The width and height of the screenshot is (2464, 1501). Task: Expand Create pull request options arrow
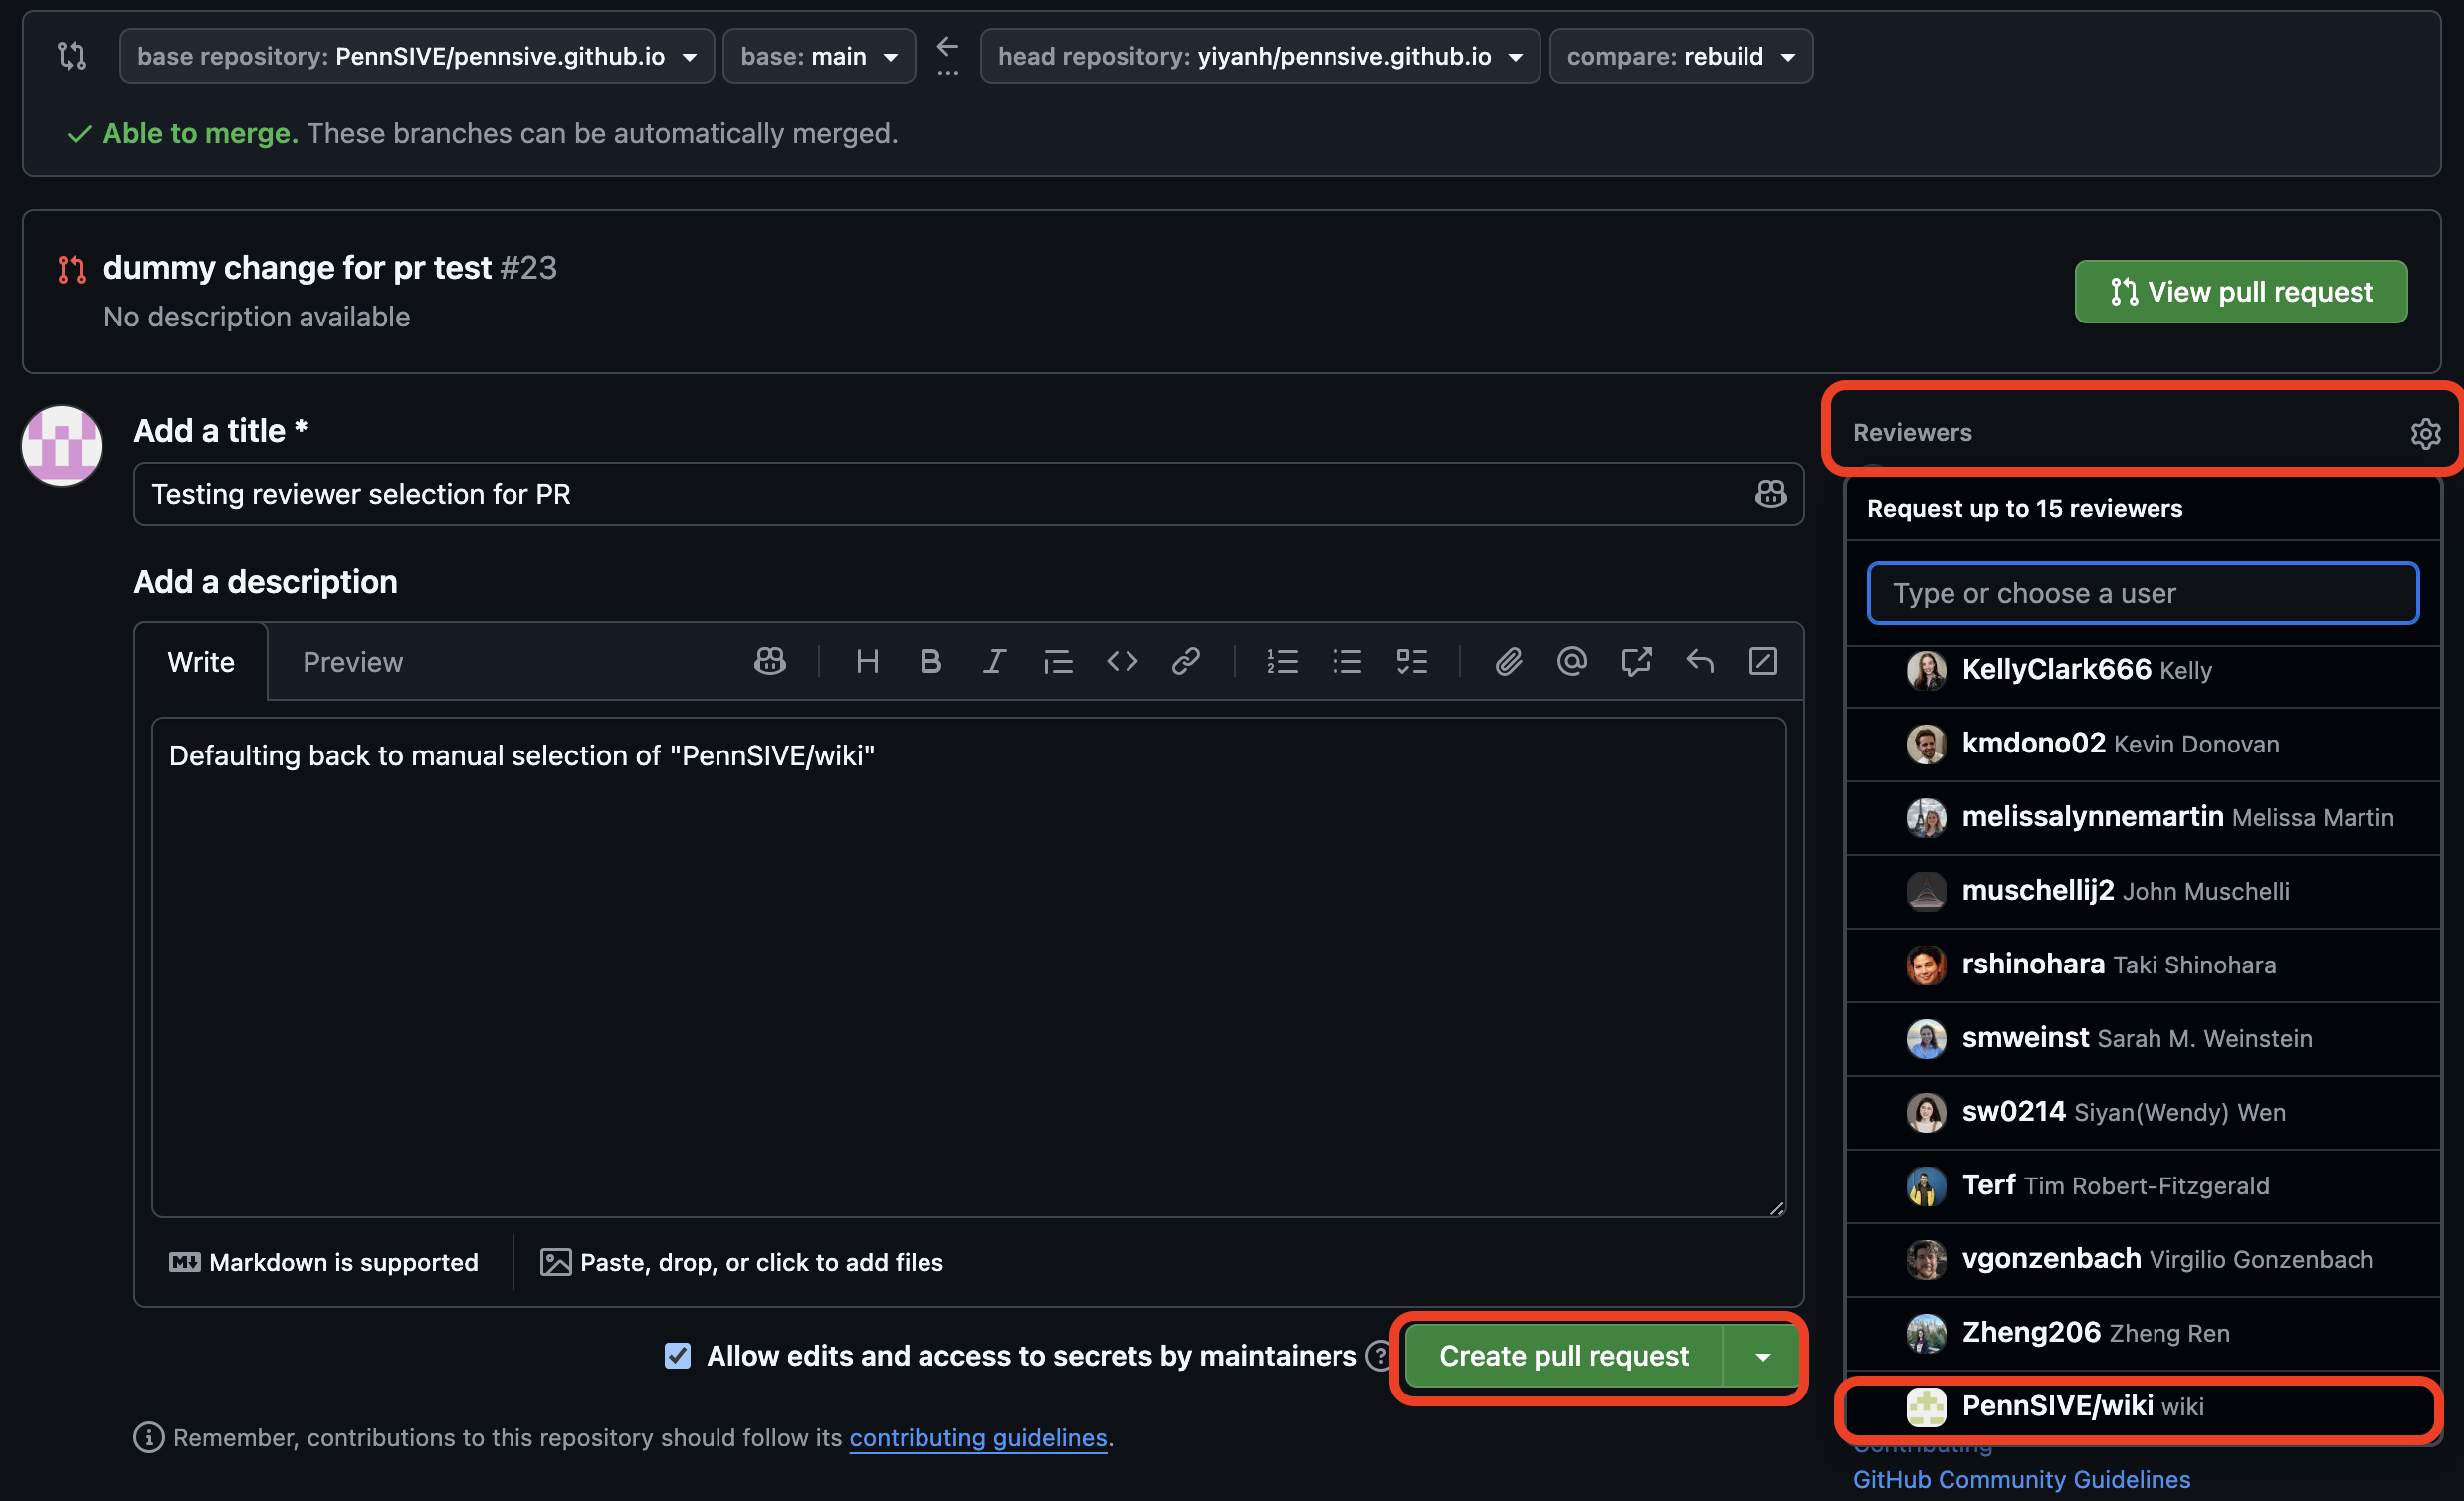(x=1762, y=1356)
